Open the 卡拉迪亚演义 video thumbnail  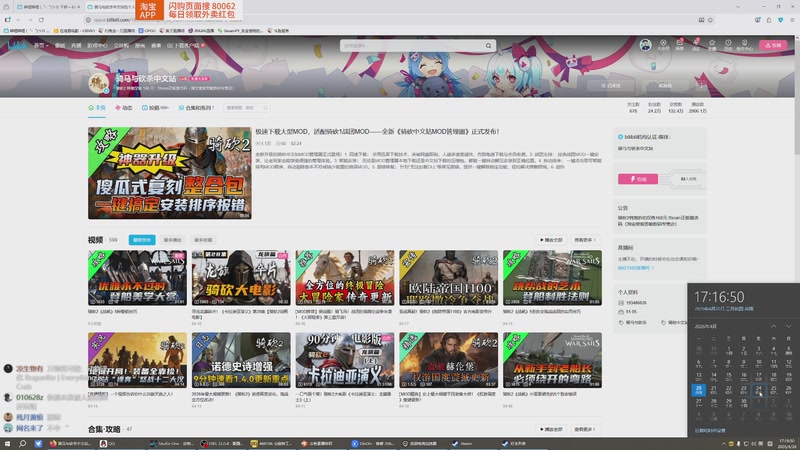(x=345, y=360)
